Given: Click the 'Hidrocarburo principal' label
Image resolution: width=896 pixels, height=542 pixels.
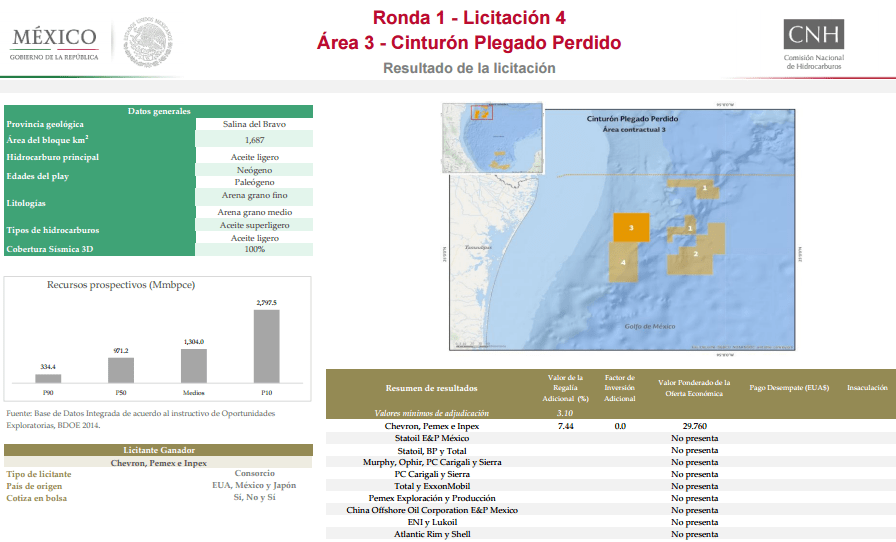Looking at the screenshot, I should (53, 157).
